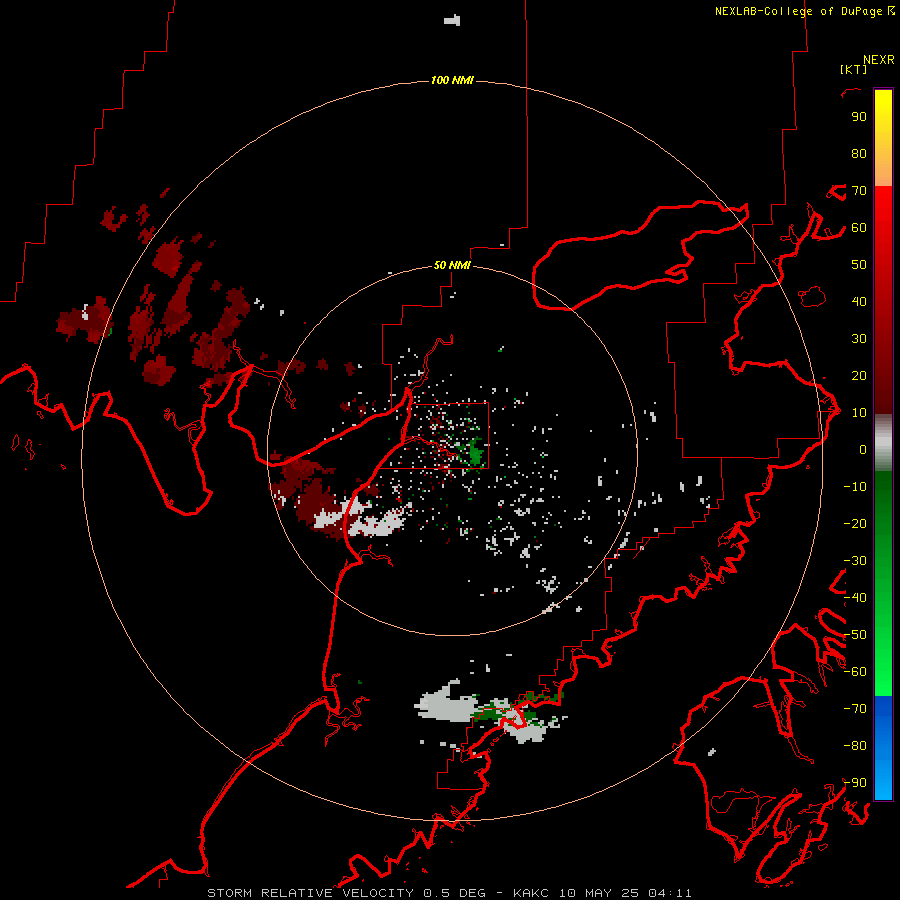The height and width of the screenshot is (900, 900).
Task: Click the large gray echo south of radar
Action: (448, 703)
